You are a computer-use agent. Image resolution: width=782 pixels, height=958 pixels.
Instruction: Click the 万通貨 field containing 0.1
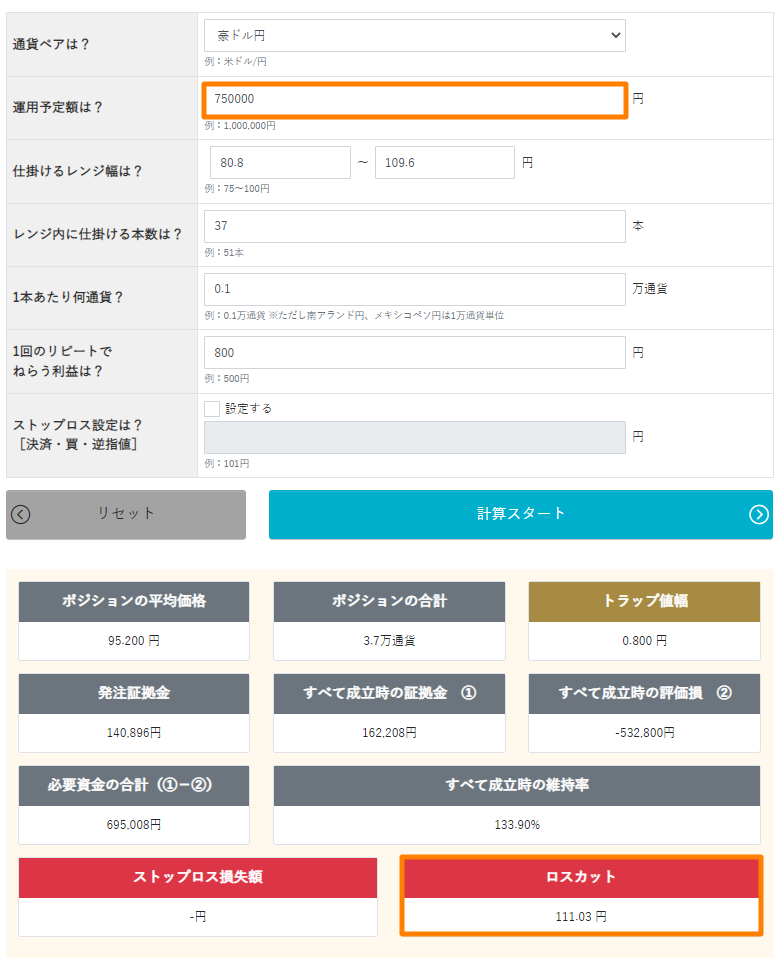414,289
